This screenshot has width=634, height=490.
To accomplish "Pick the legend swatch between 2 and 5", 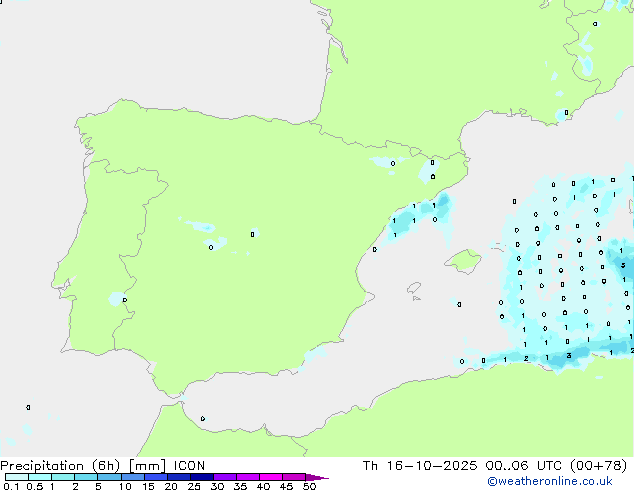I will coord(86,477).
